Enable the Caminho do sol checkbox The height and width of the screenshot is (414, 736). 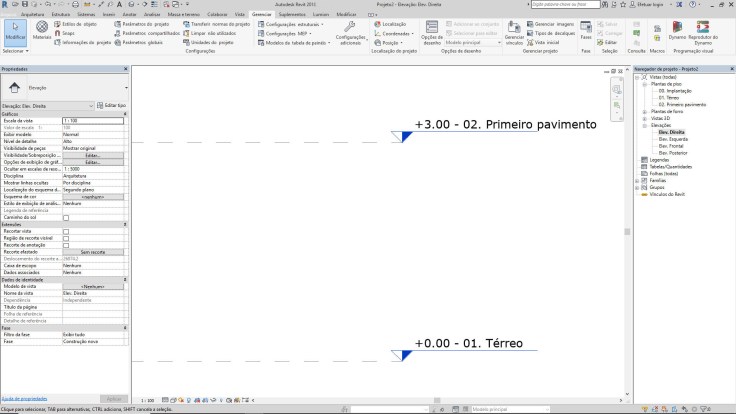(x=66, y=217)
